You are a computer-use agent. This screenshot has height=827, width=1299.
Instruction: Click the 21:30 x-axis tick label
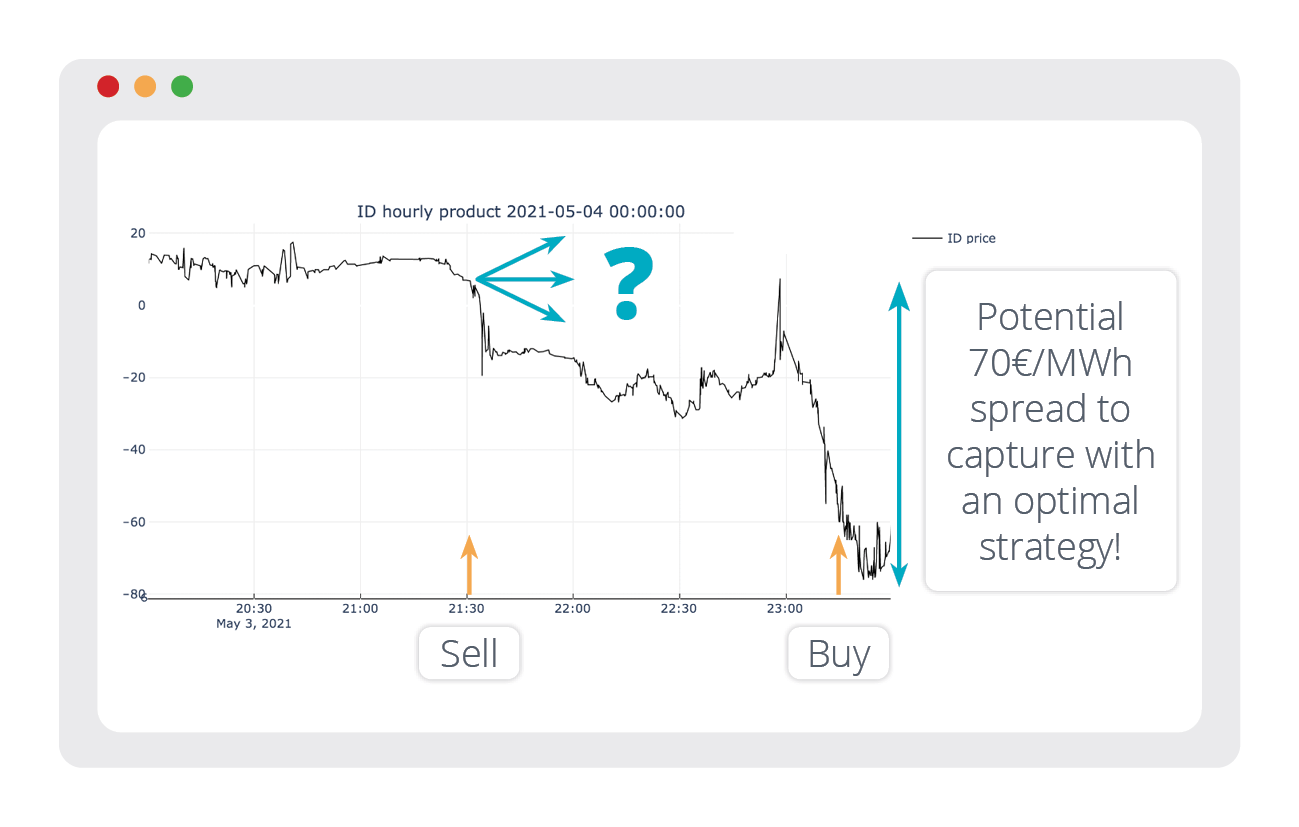coord(466,608)
